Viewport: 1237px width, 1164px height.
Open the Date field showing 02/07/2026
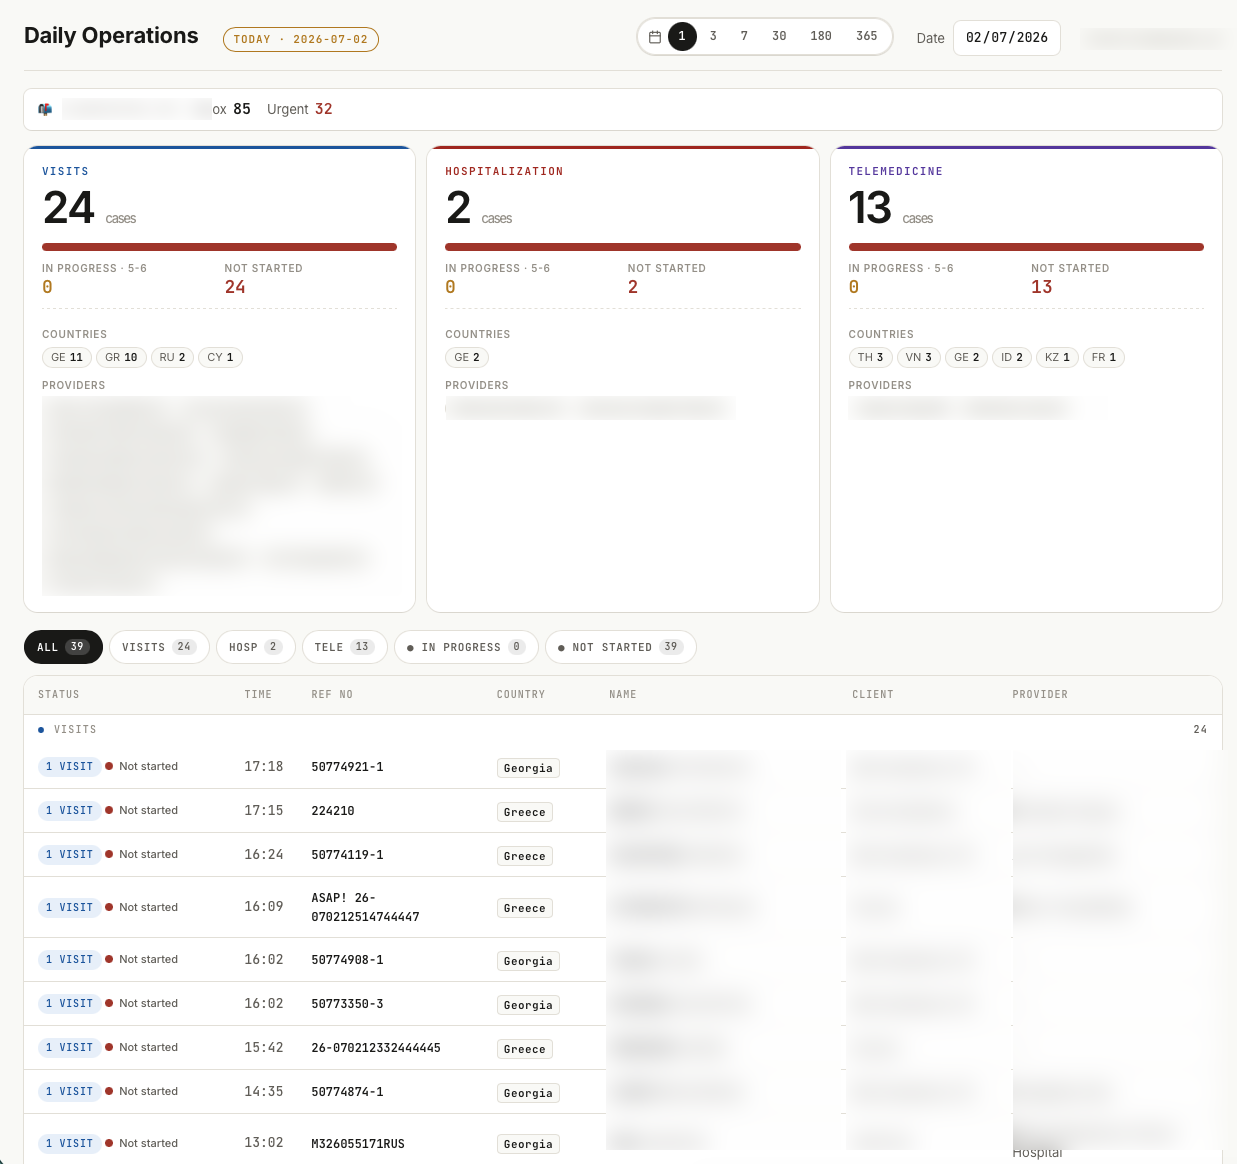(x=1007, y=38)
